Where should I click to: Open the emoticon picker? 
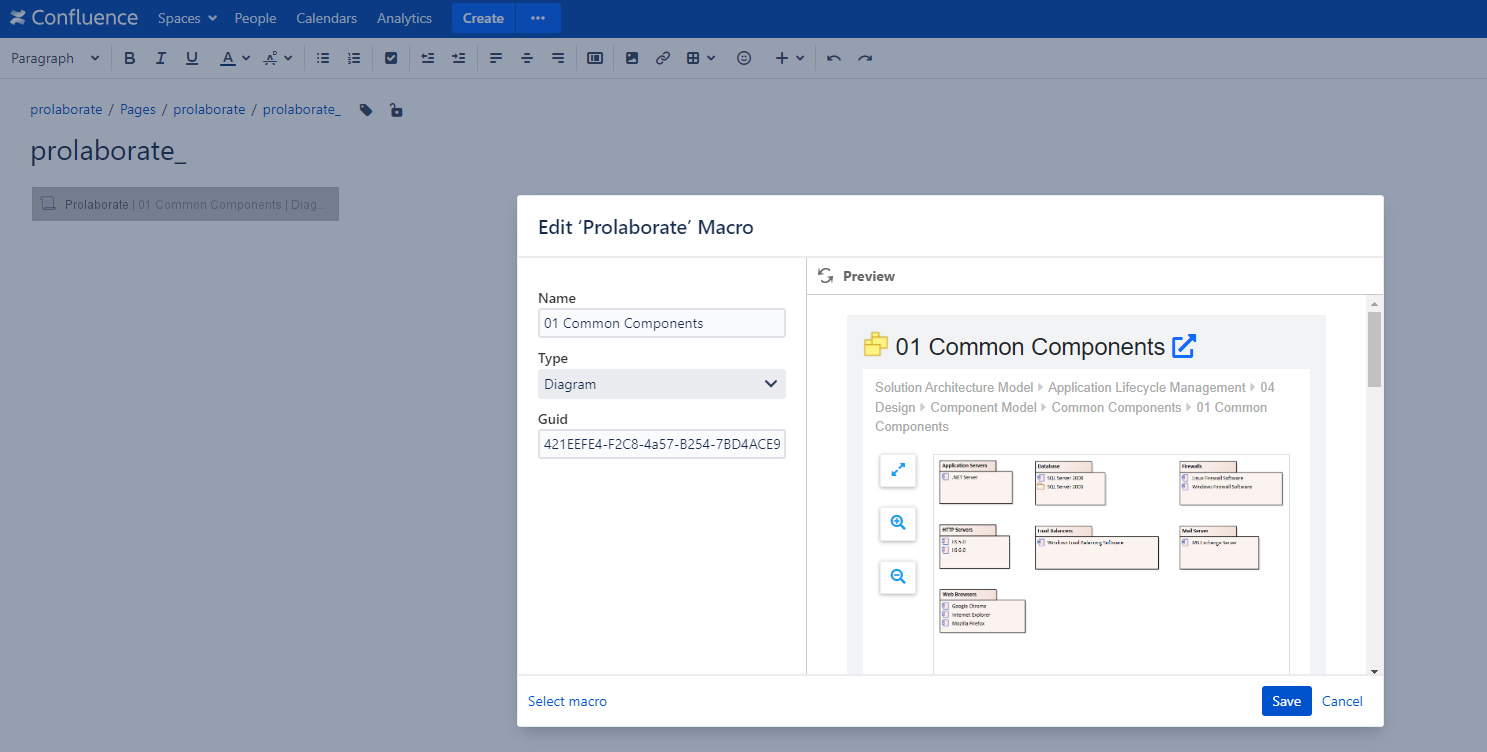tap(744, 58)
